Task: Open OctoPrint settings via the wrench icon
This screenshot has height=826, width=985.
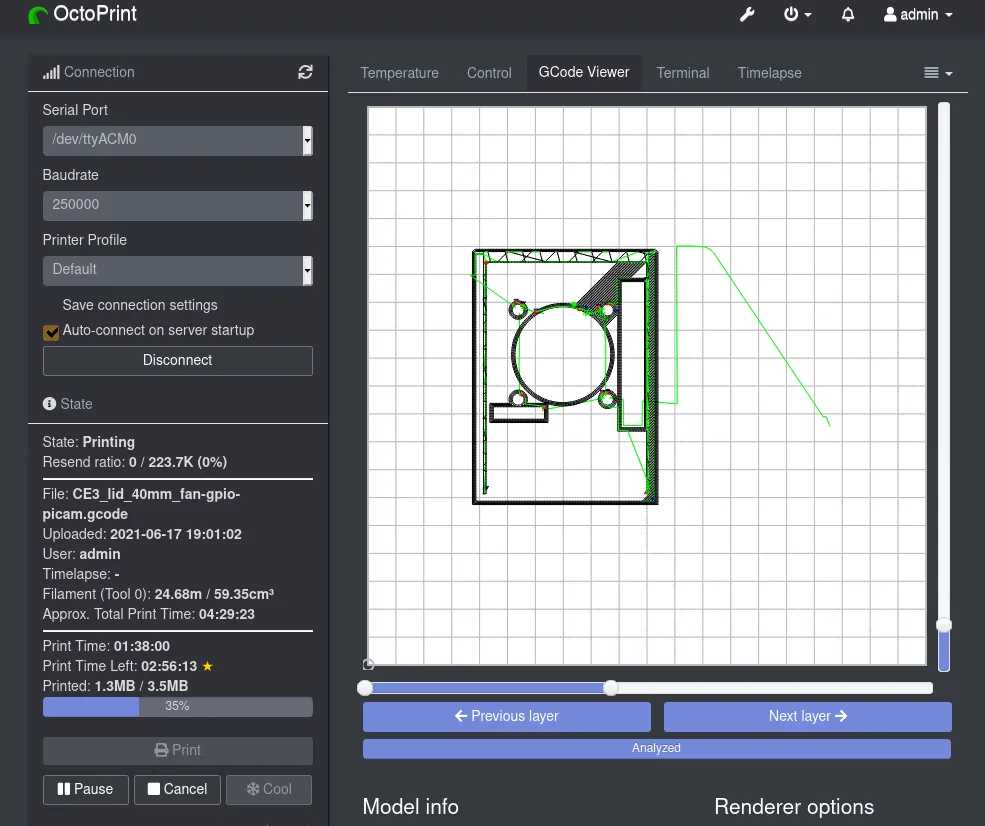Action: click(x=746, y=15)
